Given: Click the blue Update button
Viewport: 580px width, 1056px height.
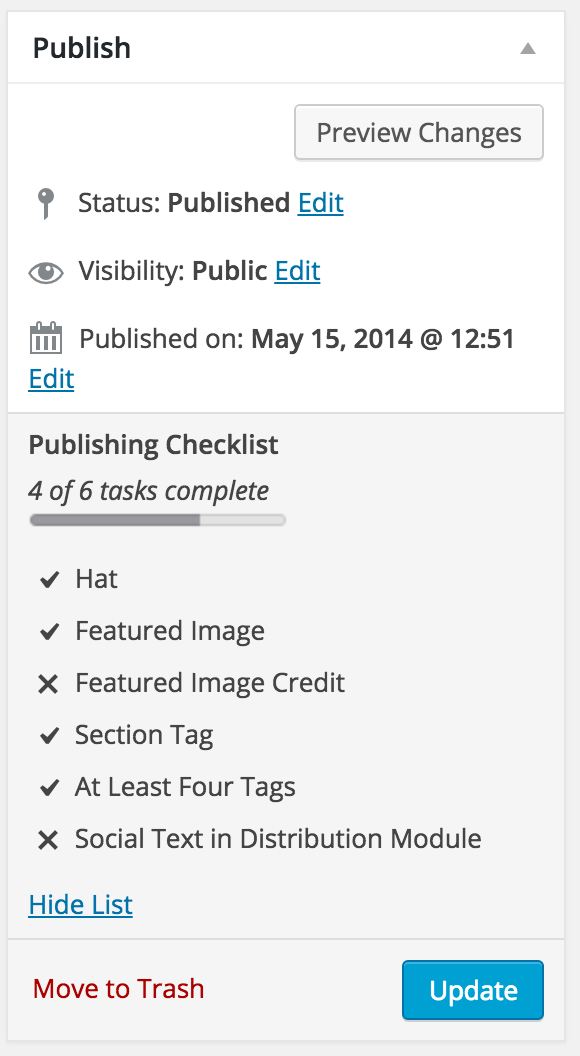Looking at the screenshot, I should [x=473, y=990].
